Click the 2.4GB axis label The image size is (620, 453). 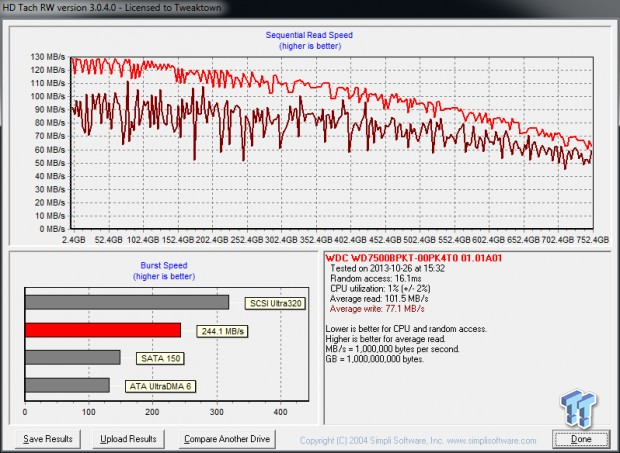coord(74,240)
